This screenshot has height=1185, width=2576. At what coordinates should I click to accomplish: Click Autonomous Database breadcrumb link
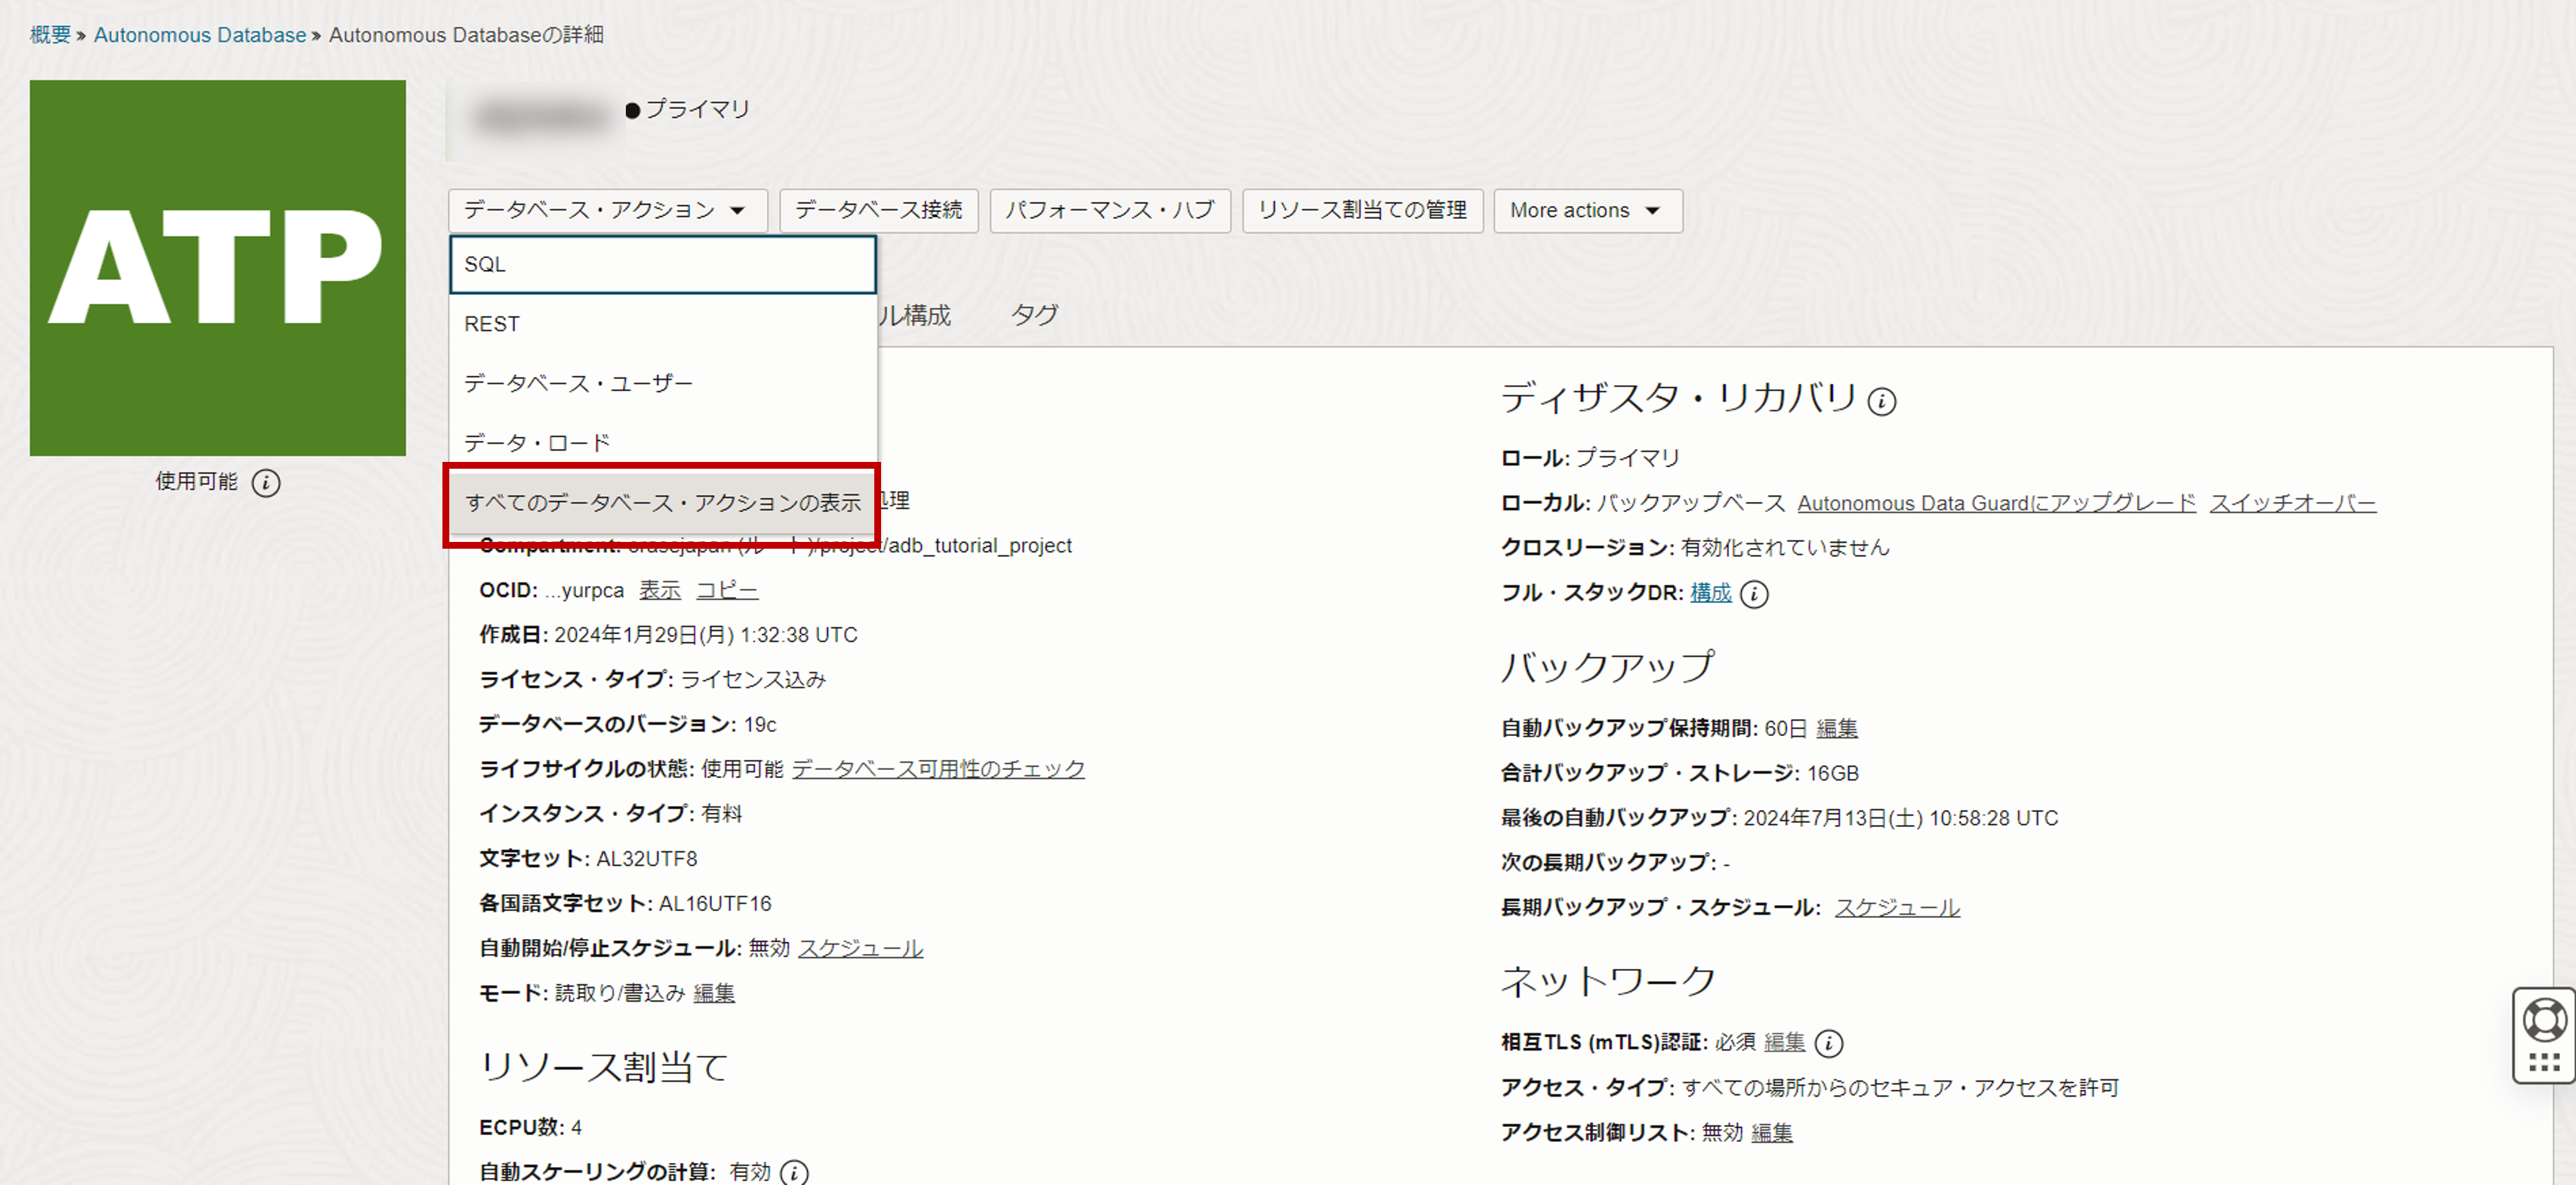point(200,35)
